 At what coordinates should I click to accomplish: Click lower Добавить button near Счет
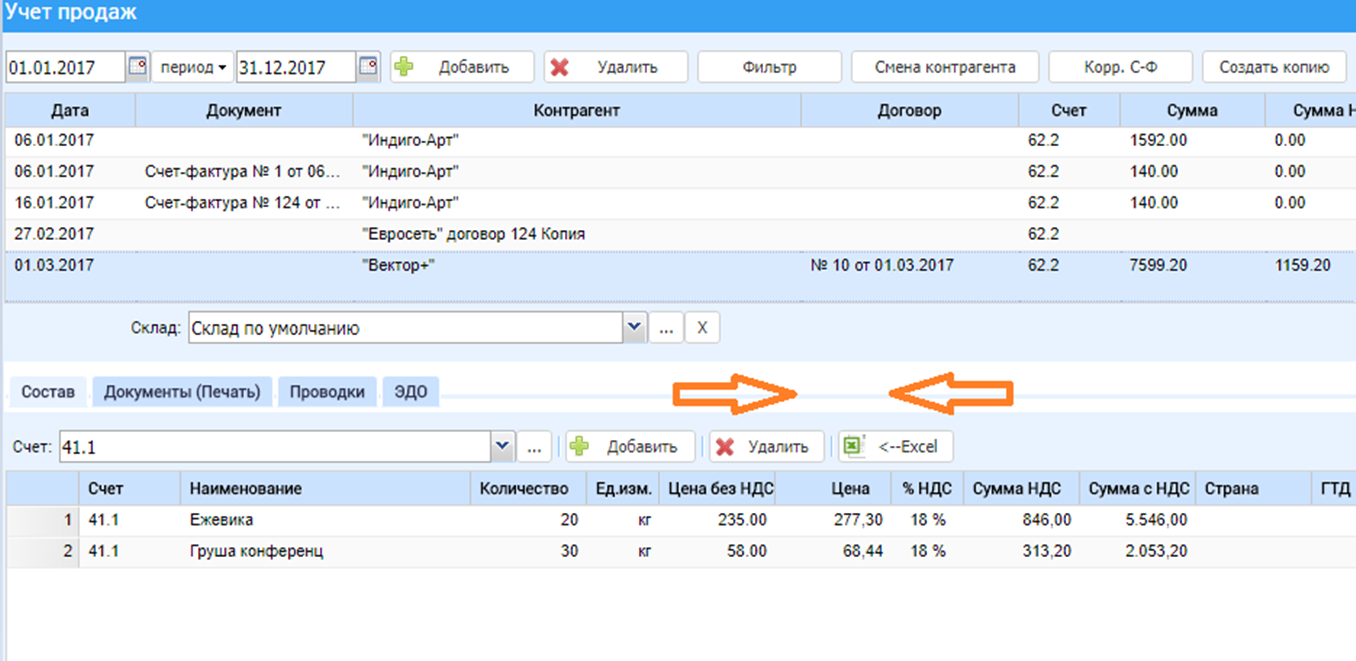[630, 447]
